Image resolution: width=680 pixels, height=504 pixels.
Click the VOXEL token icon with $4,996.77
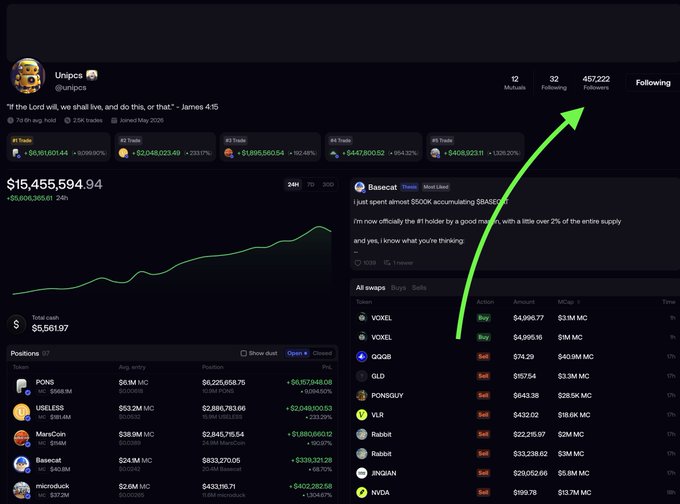point(362,317)
